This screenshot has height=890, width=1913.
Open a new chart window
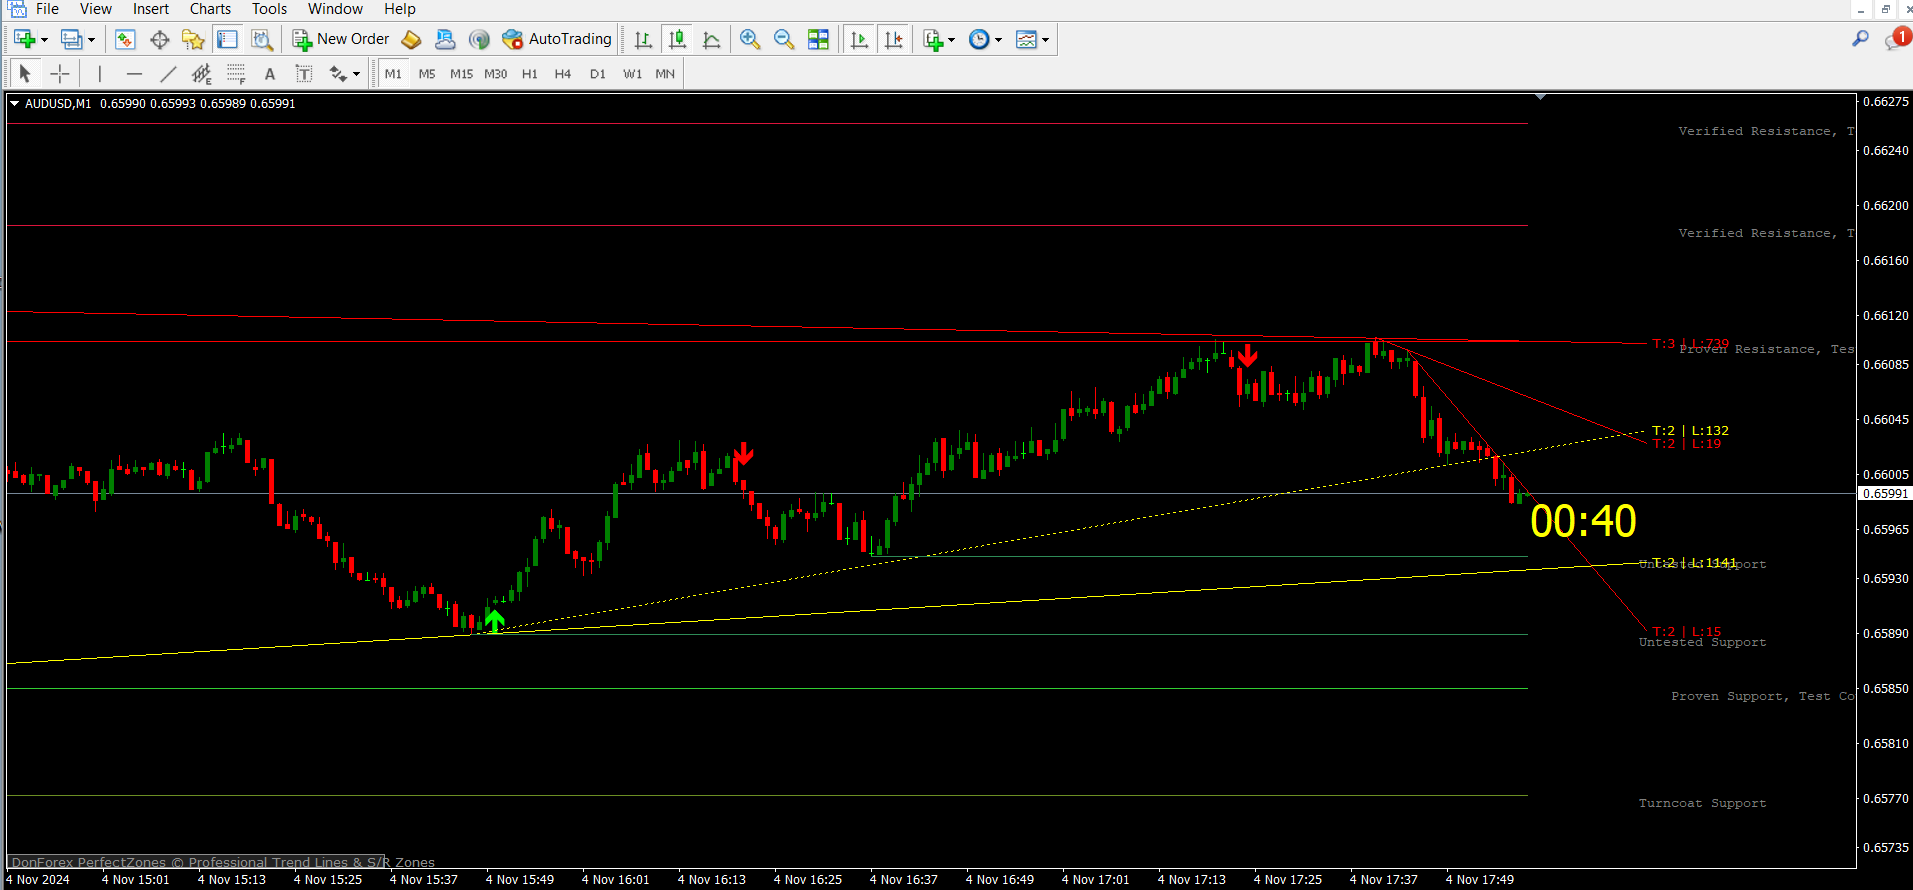pyautogui.click(x=24, y=39)
